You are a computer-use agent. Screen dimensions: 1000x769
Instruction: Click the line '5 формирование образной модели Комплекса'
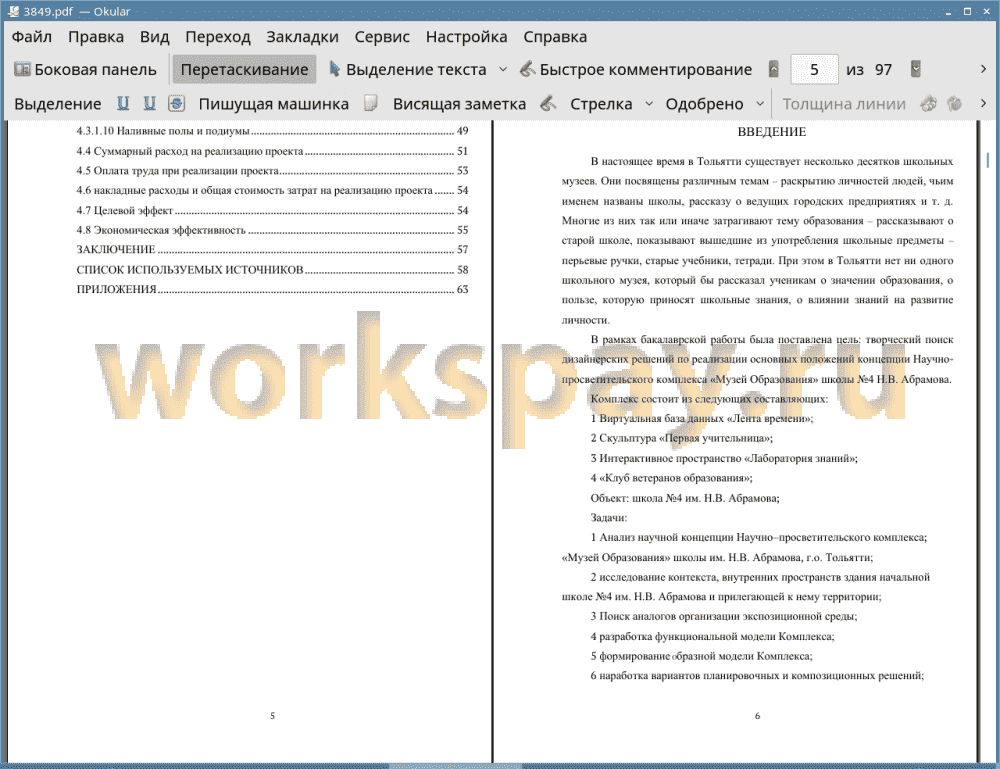pyautogui.click(x=702, y=656)
